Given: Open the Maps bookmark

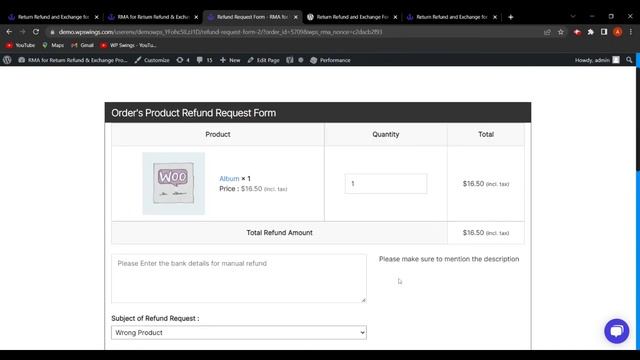Looking at the screenshot, I should 53,45.
